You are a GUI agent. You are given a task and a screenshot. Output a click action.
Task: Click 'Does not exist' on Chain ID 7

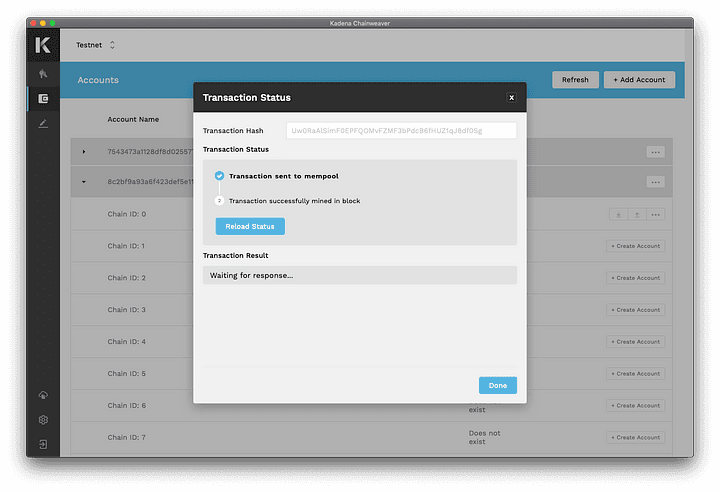coord(484,437)
